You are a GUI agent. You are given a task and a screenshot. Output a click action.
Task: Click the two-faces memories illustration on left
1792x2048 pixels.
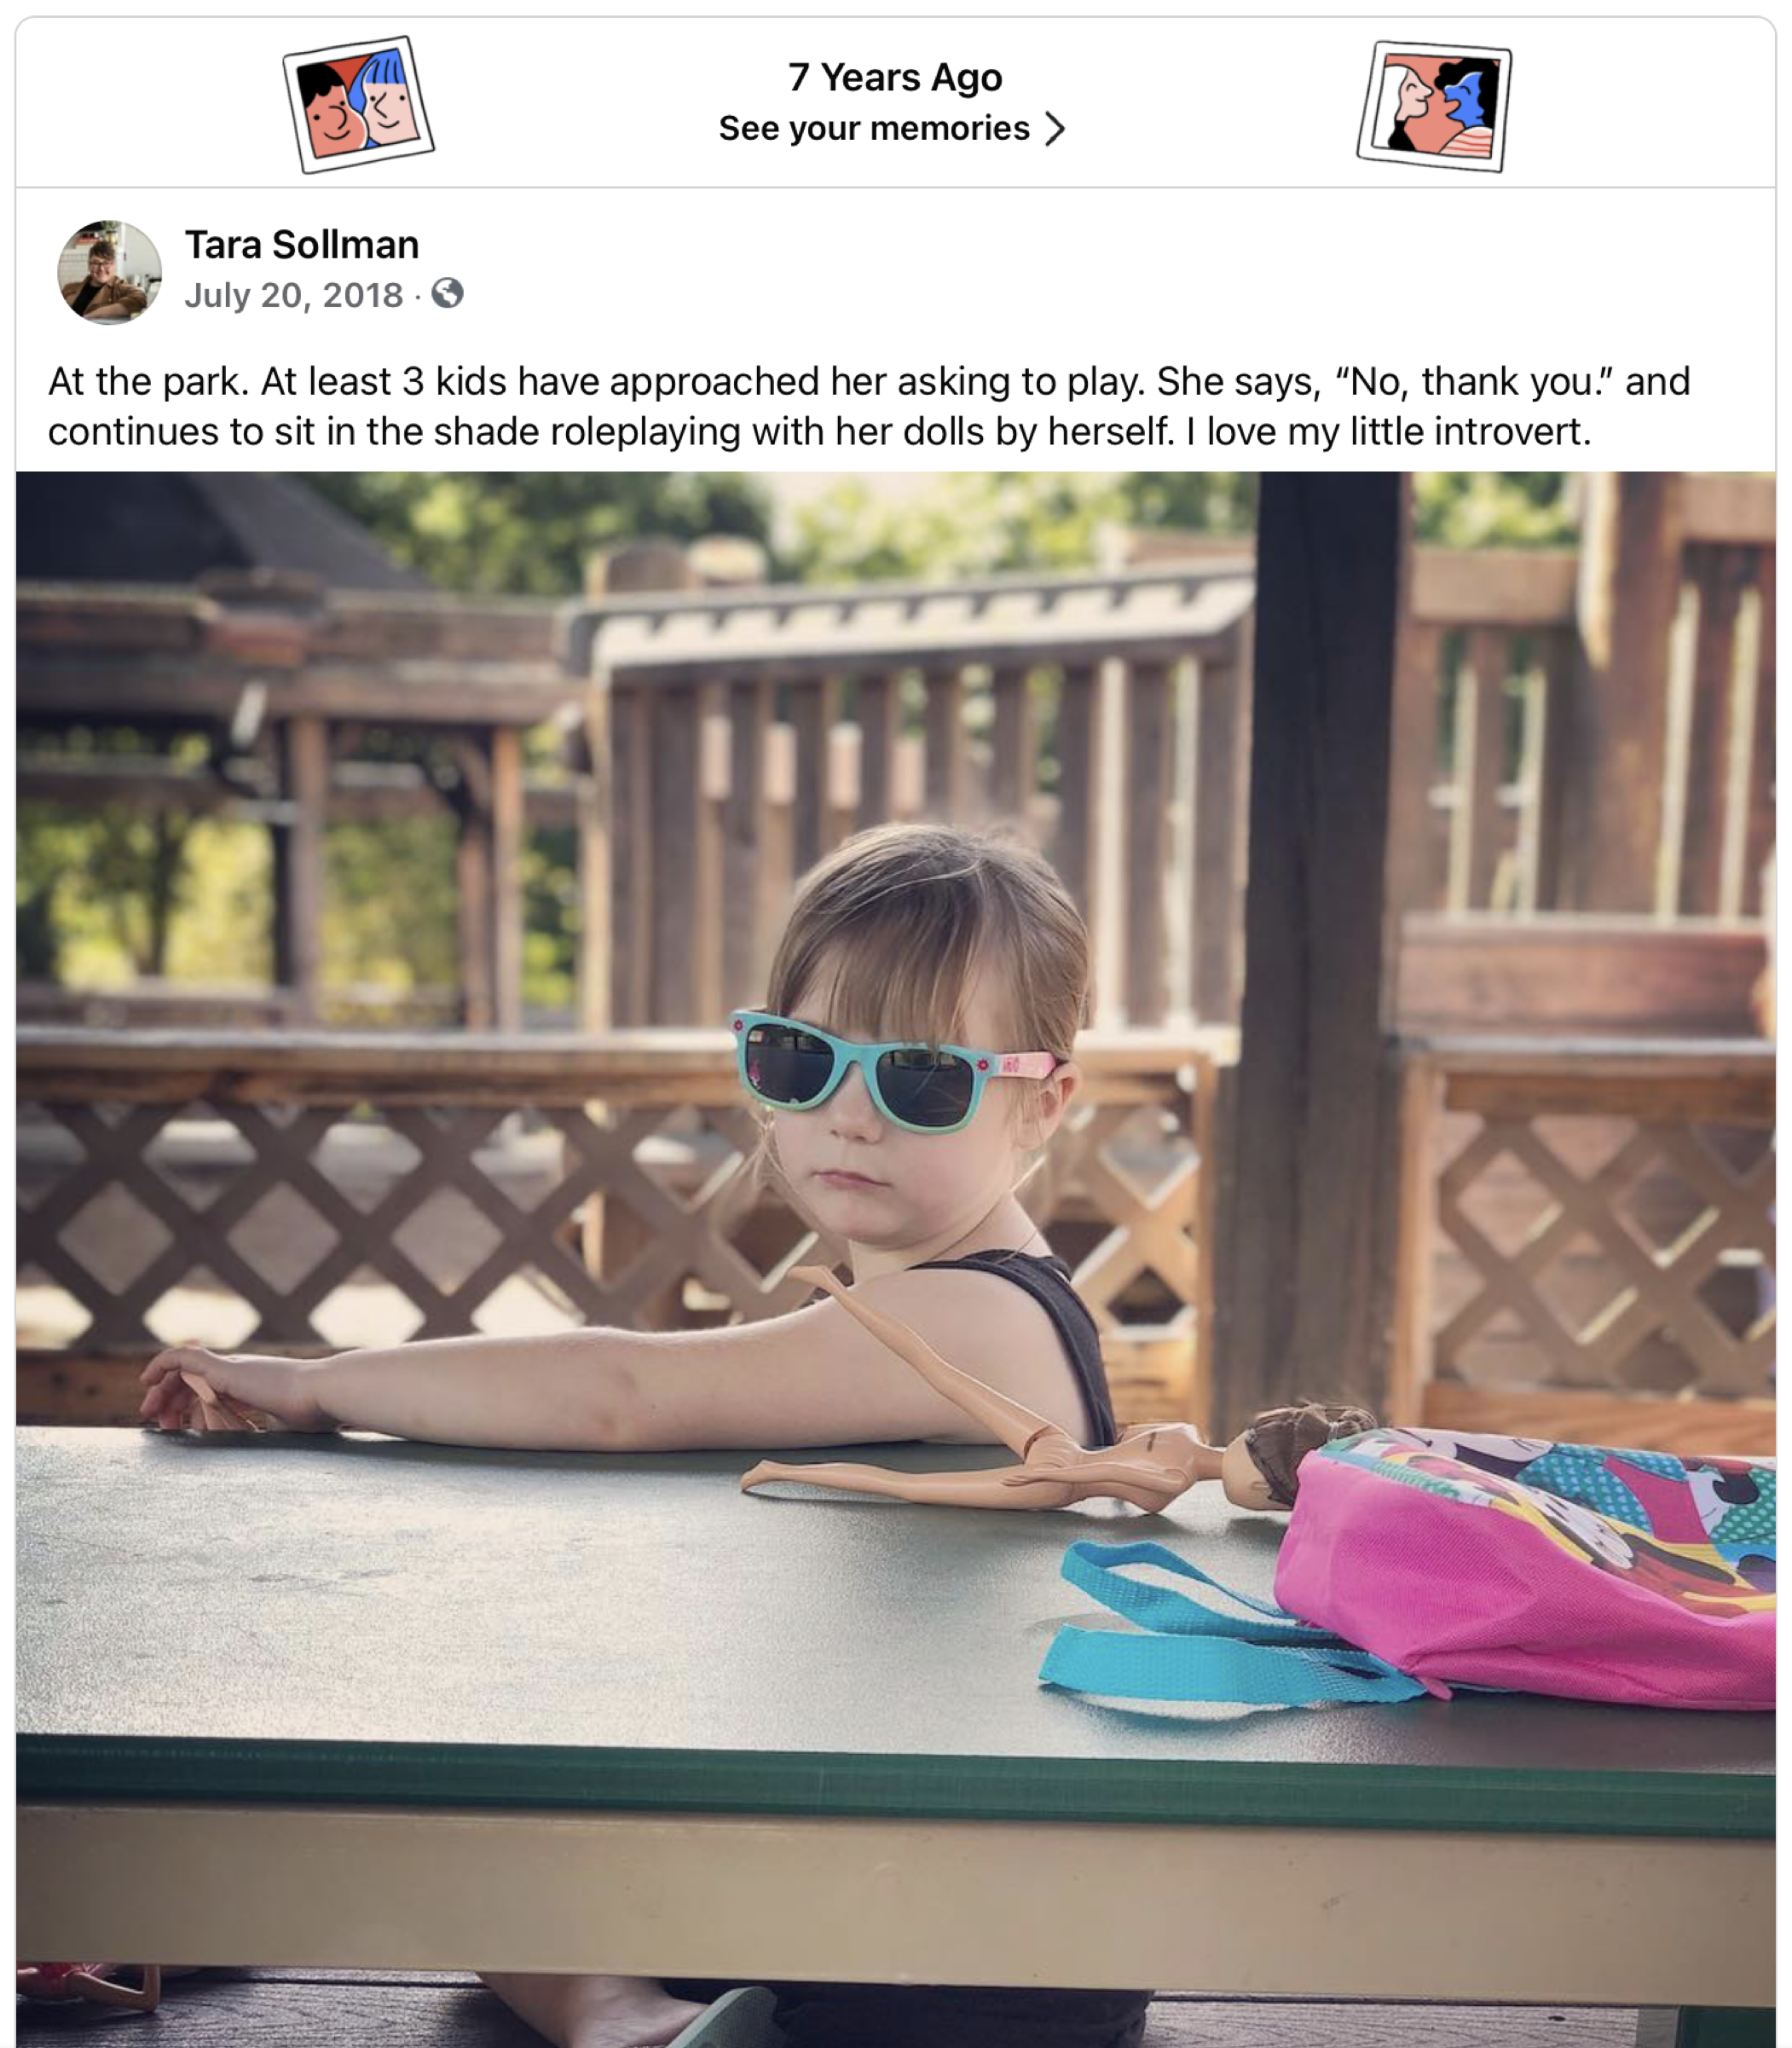(x=358, y=104)
